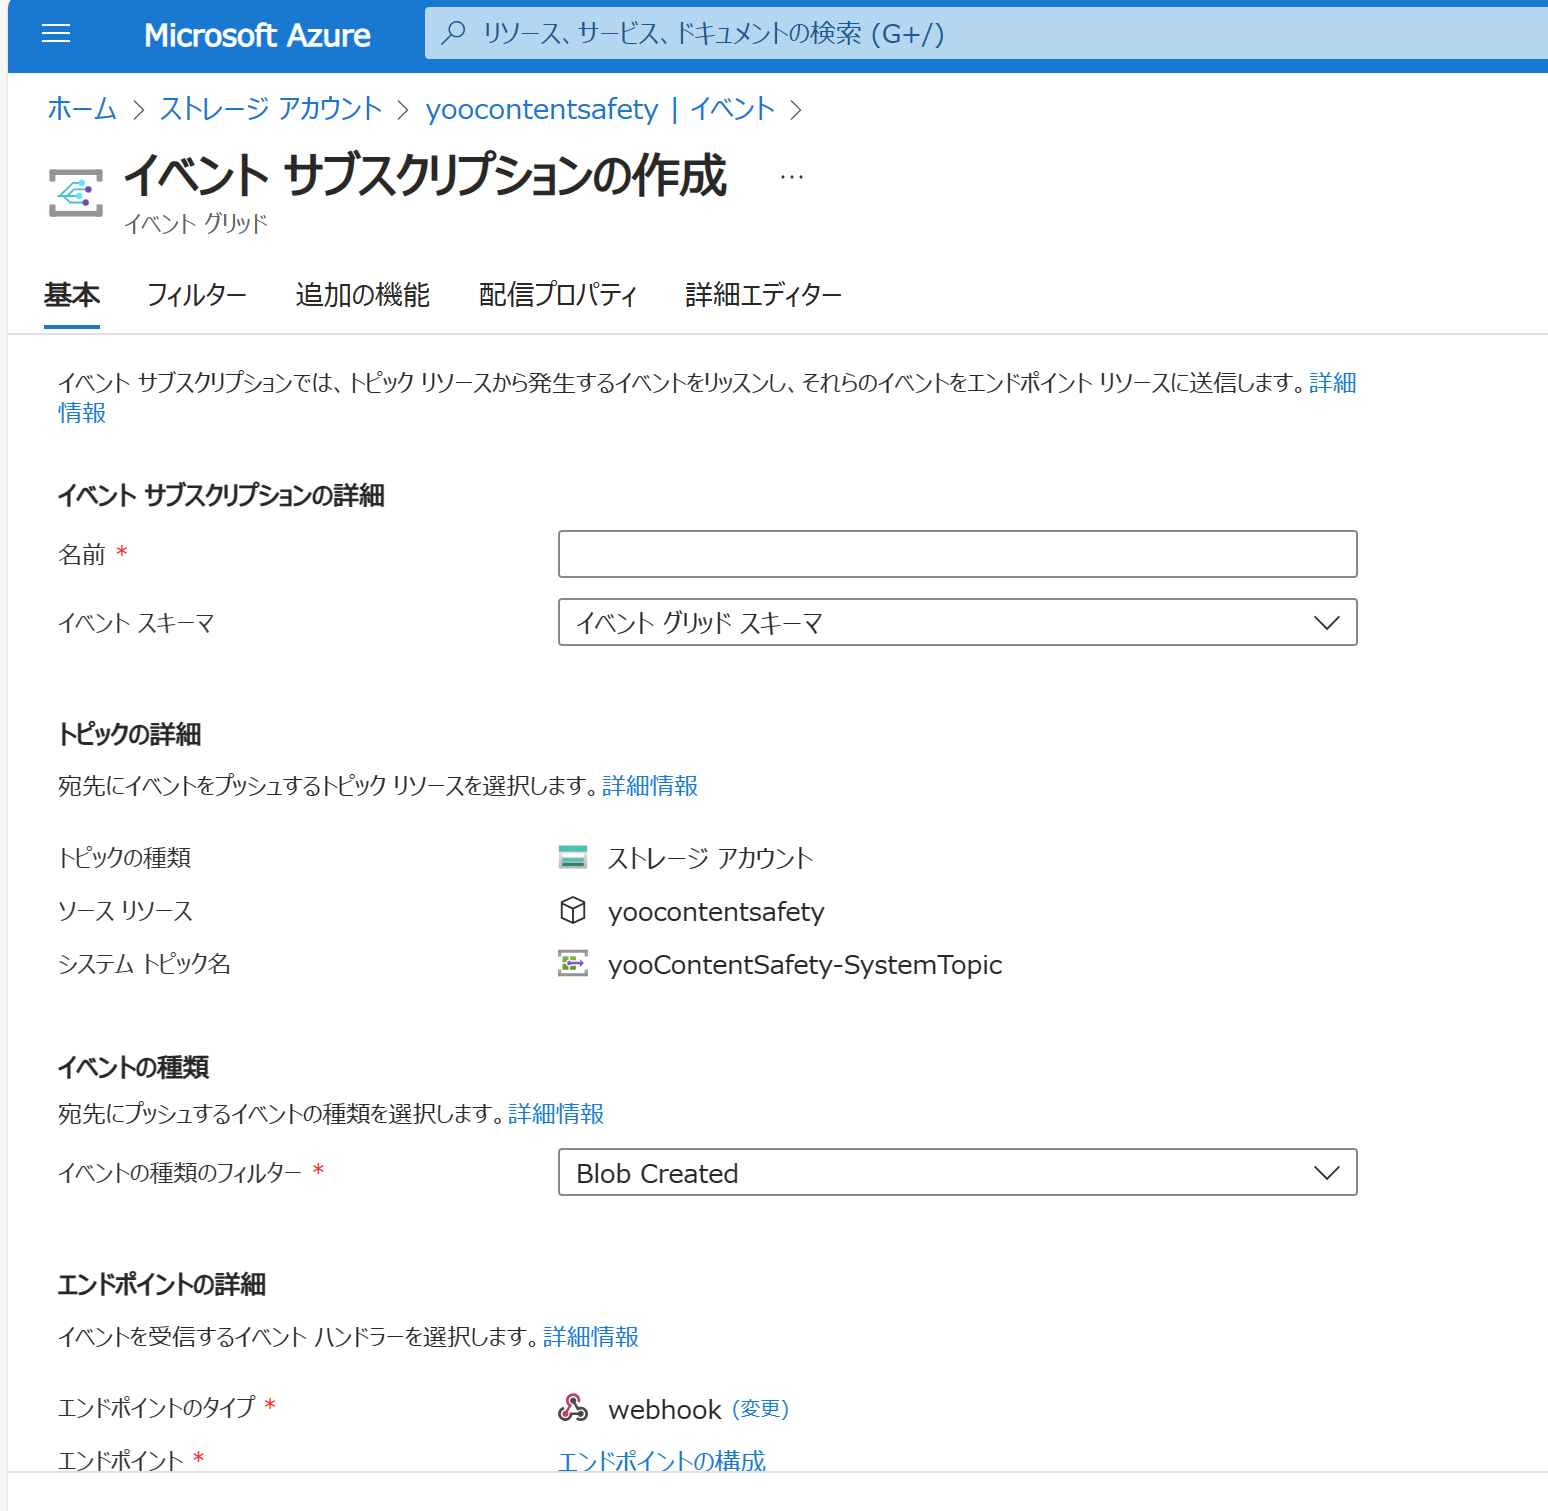Click エンドポイントの構成 link
This screenshot has height=1511, width=1548.
[x=662, y=1461]
